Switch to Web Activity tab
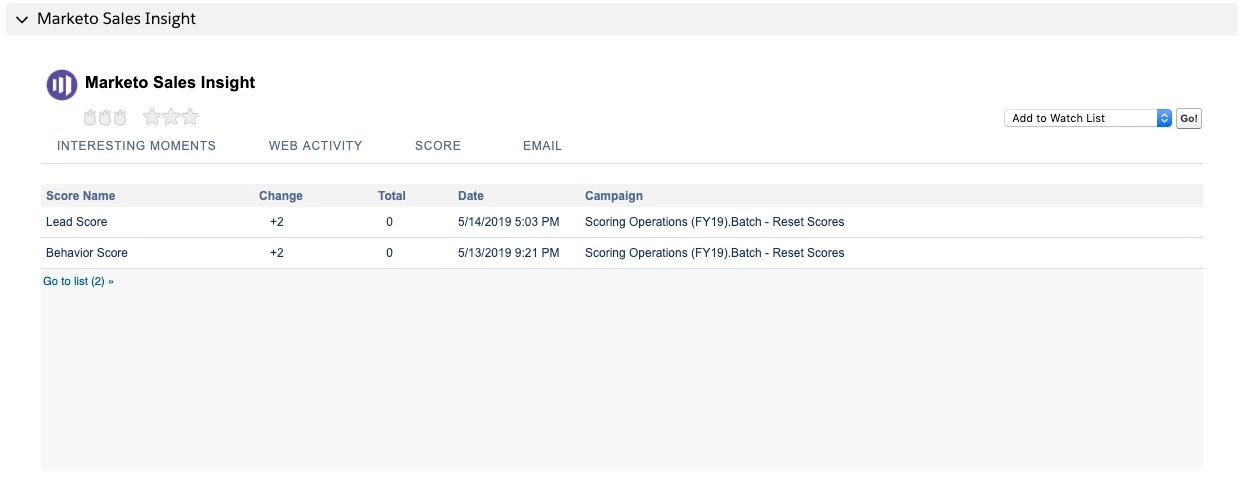The width and height of the screenshot is (1245, 482). click(x=315, y=146)
